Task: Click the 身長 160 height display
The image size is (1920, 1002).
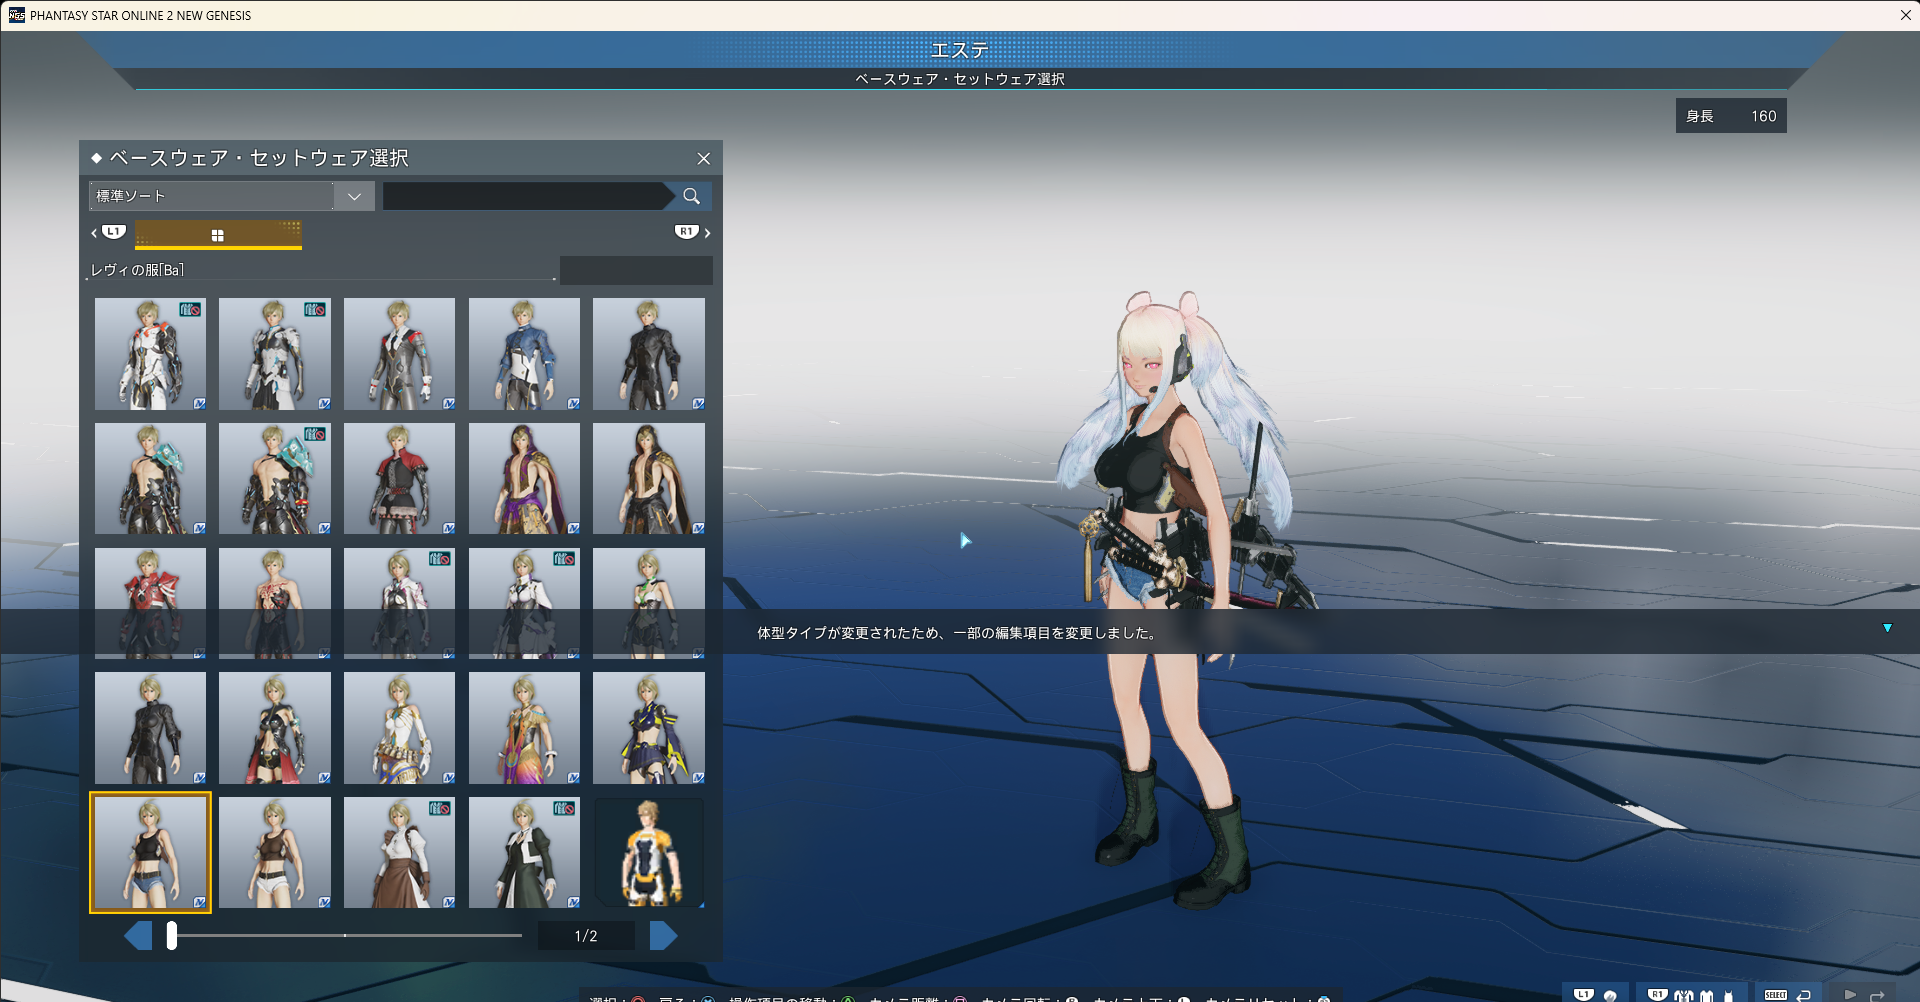Action: click(1731, 116)
